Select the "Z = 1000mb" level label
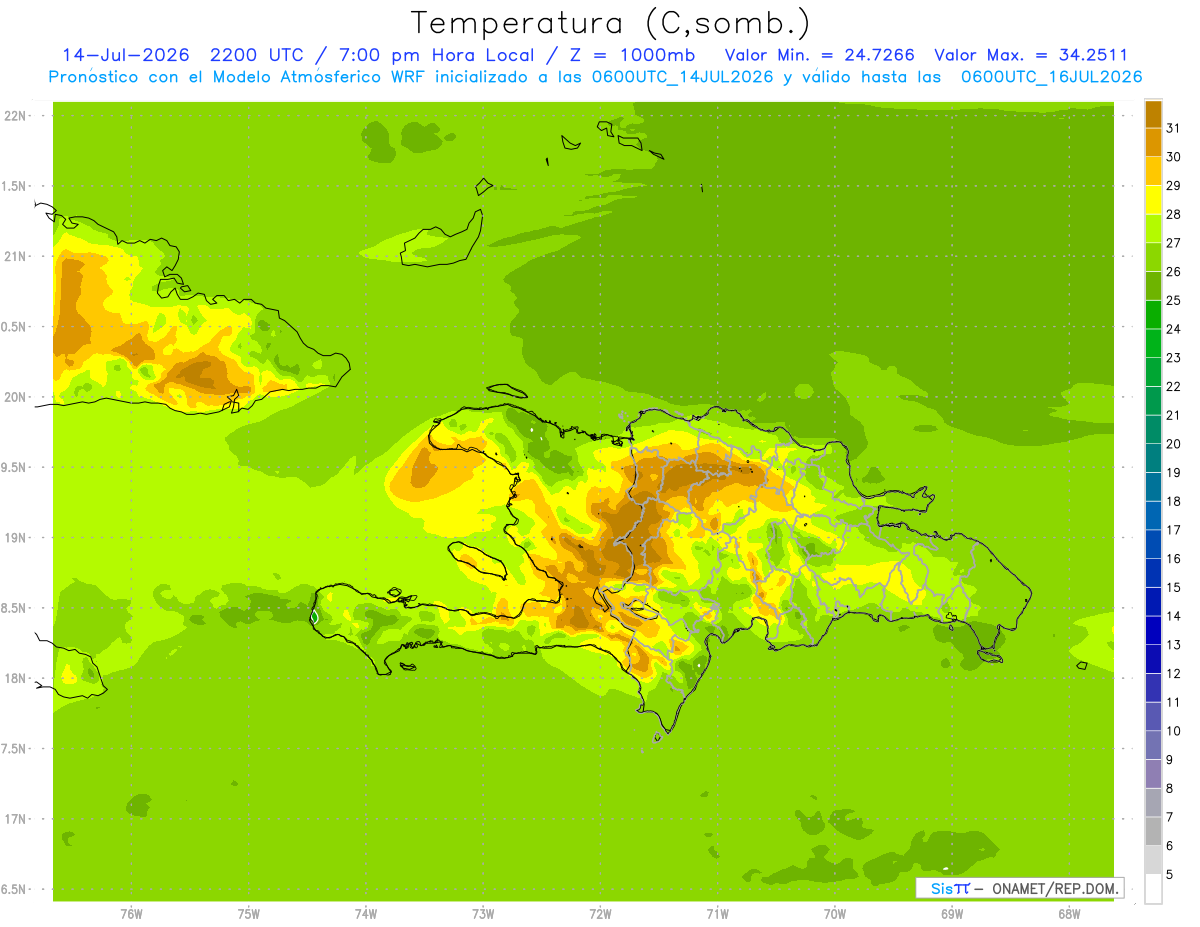Screen dimensions: 1200x927 coord(629,55)
